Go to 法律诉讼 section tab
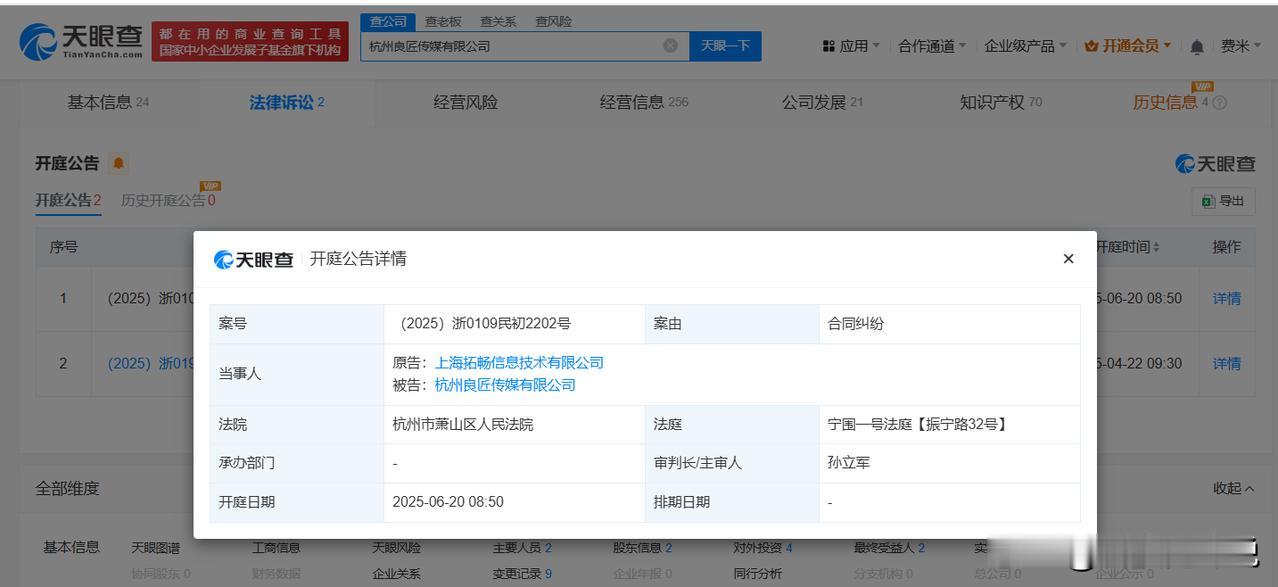 coord(287,102)
